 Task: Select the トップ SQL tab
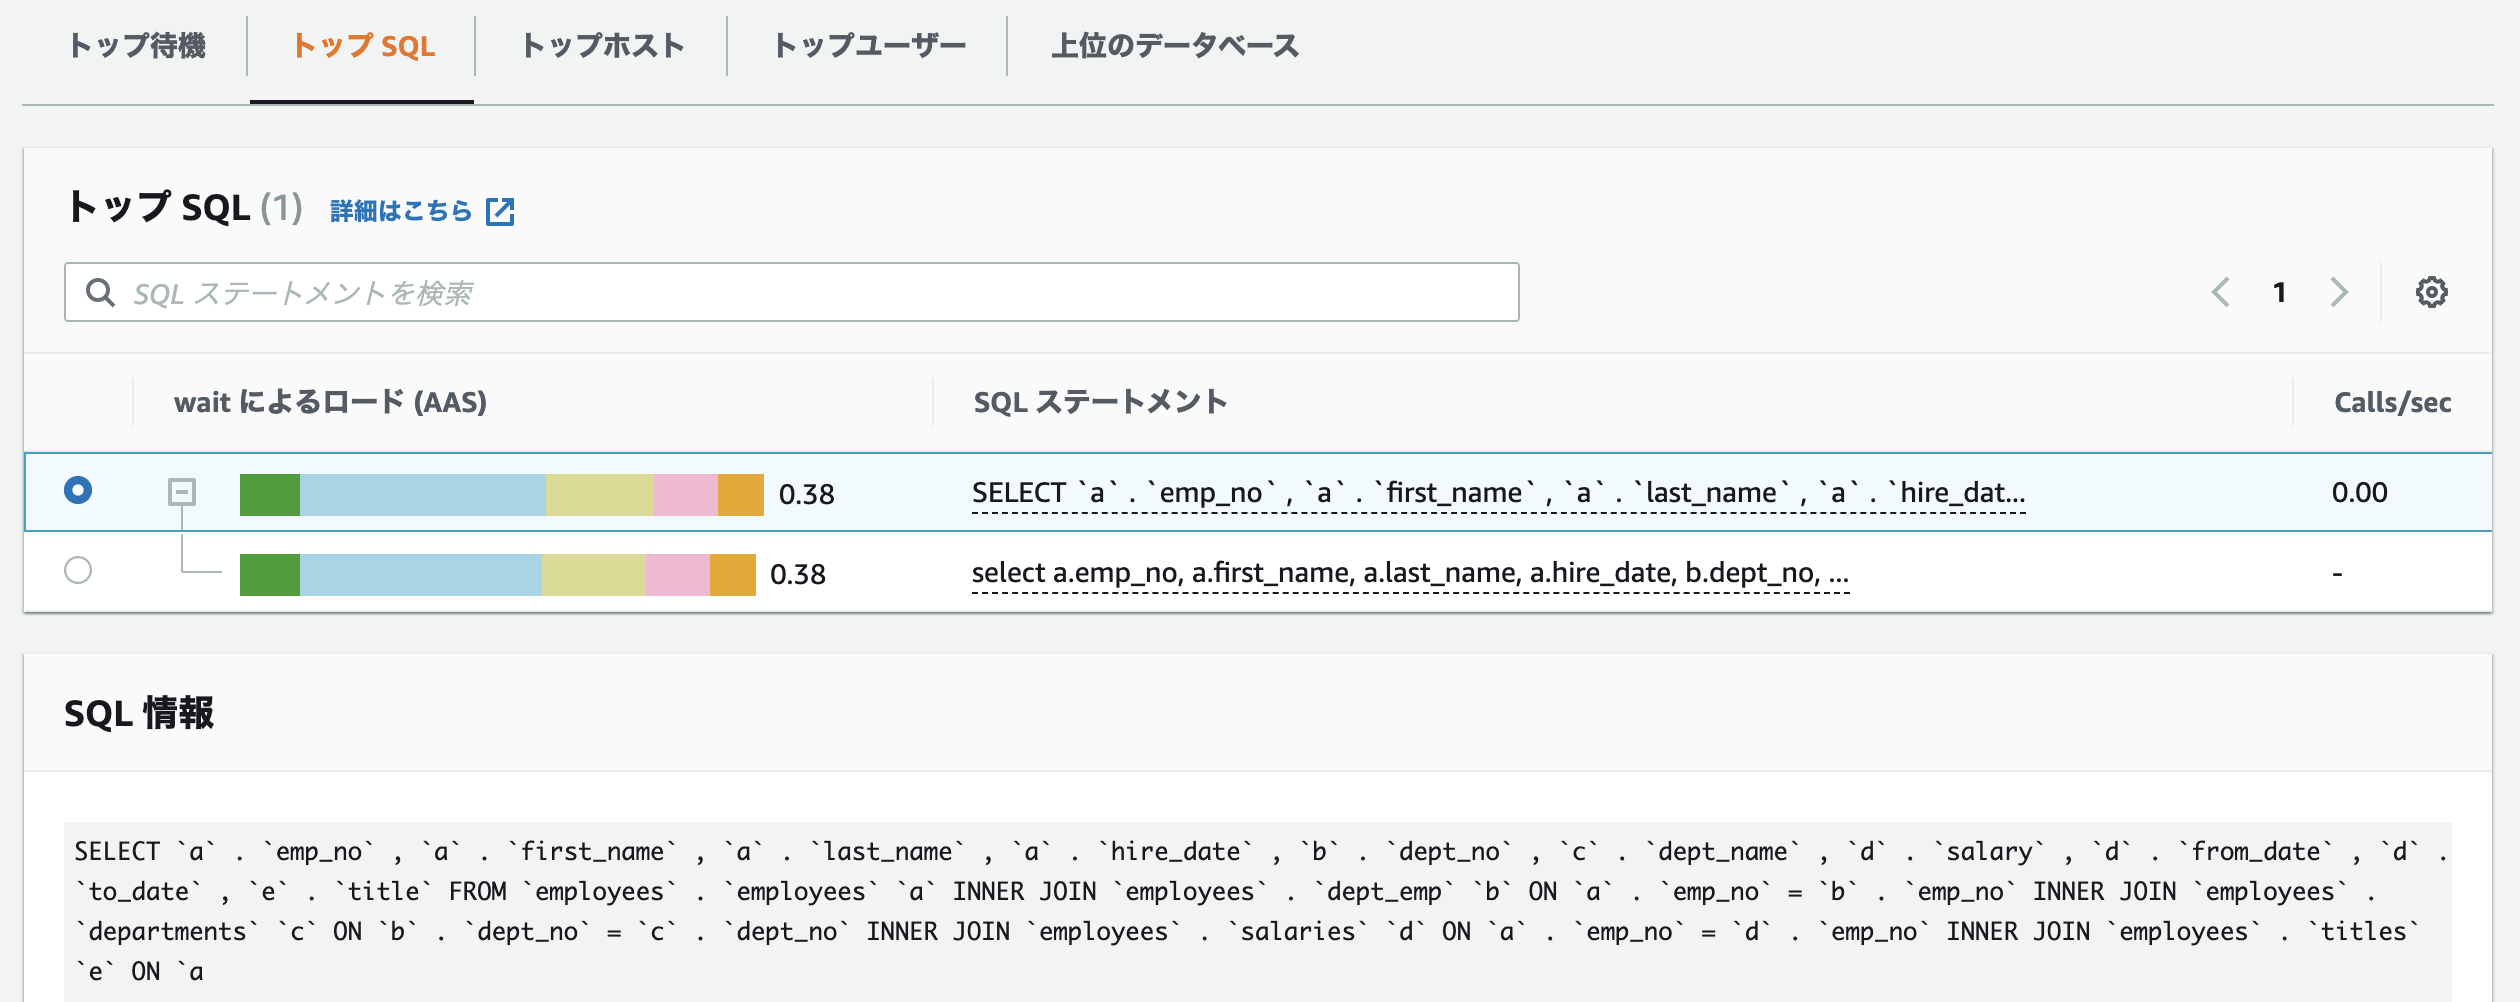[x=363, y=46]
